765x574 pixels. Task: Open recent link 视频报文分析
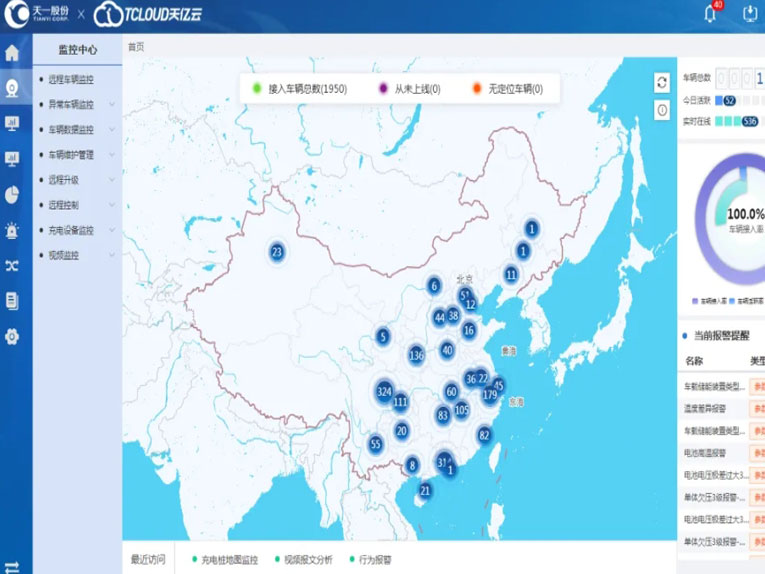click(307, 560)
